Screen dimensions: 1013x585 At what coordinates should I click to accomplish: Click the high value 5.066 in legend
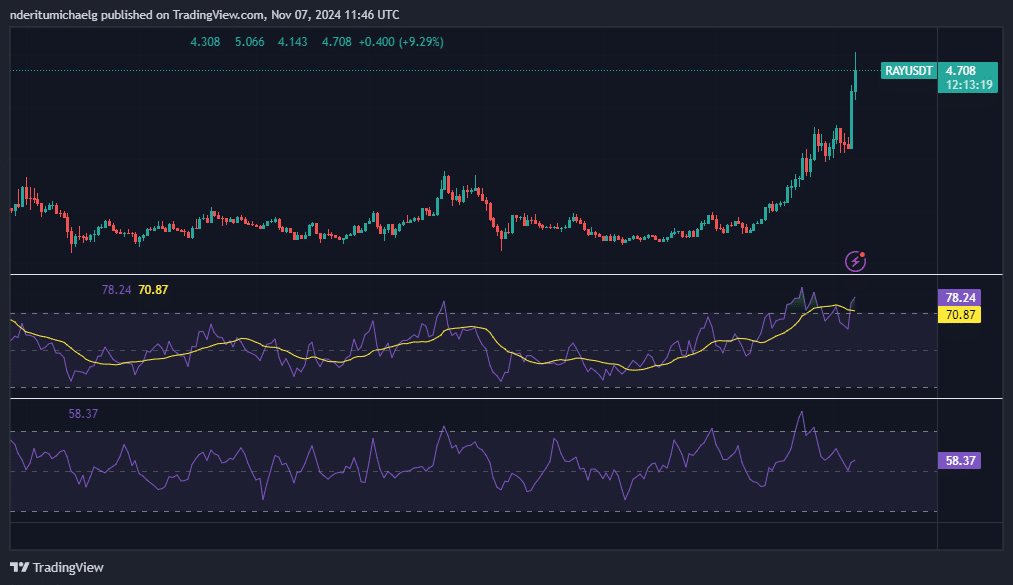click(249, 42)
